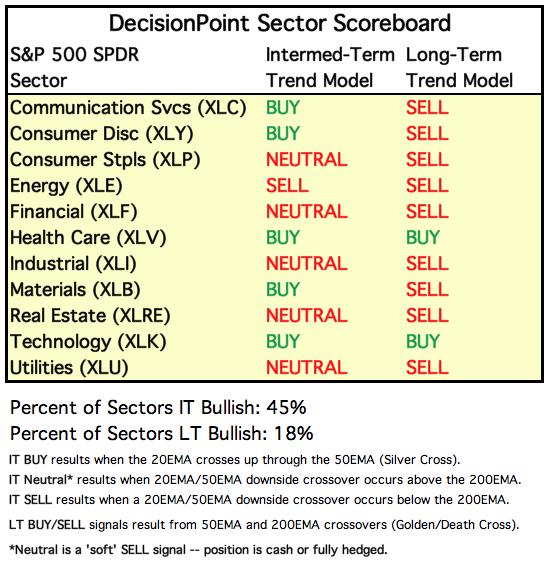Click the Energy (XLE) sector name
Screen dimensions: 549x572
pos(66,186)
